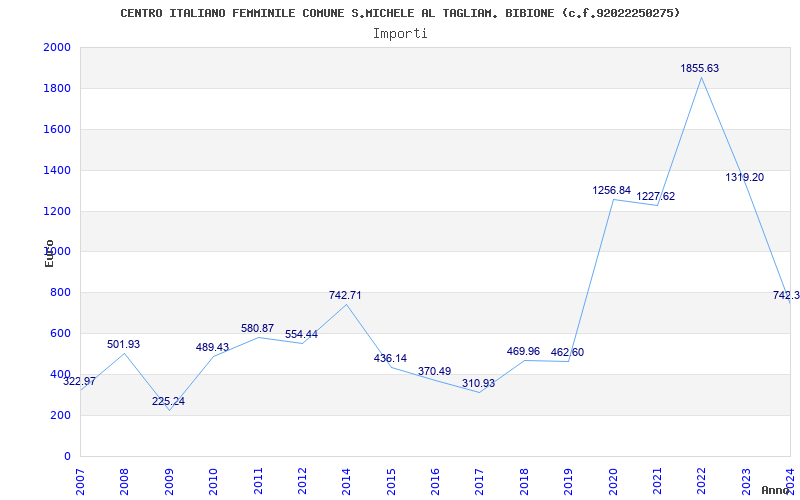Select year 2020 on the horizontal axis

(613, 479)
